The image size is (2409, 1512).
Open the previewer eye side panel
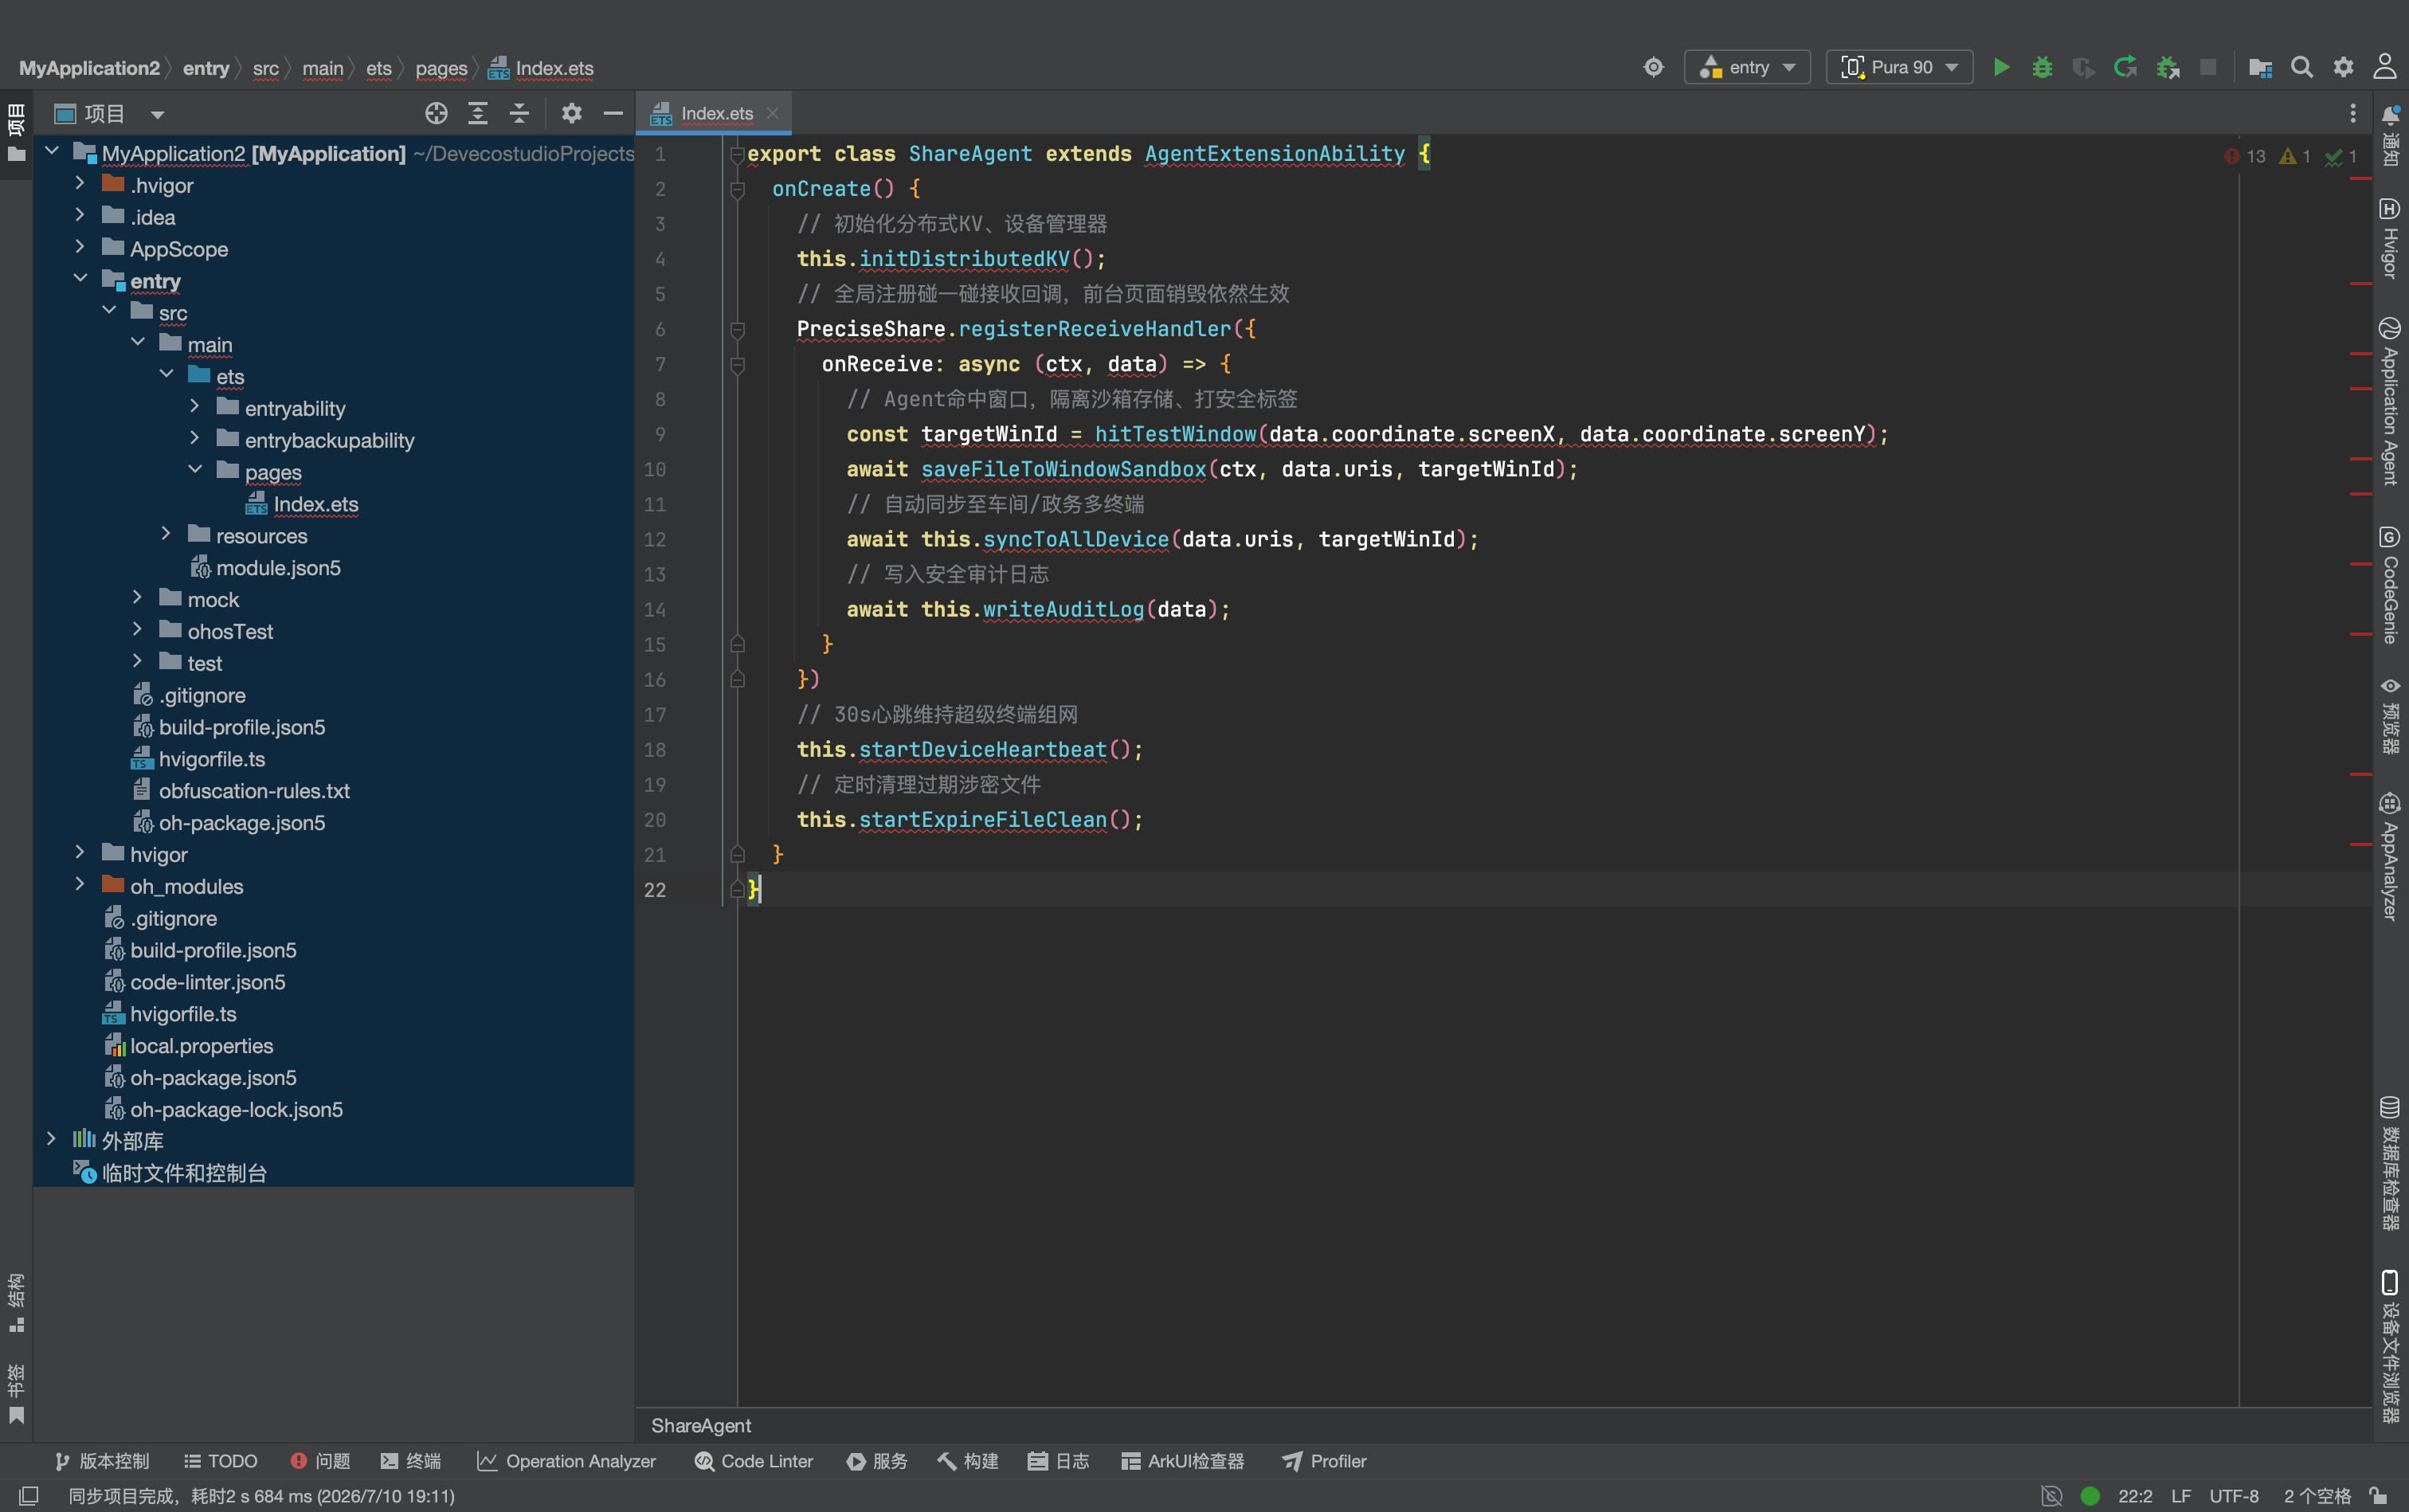click(x=2391, y=716)
